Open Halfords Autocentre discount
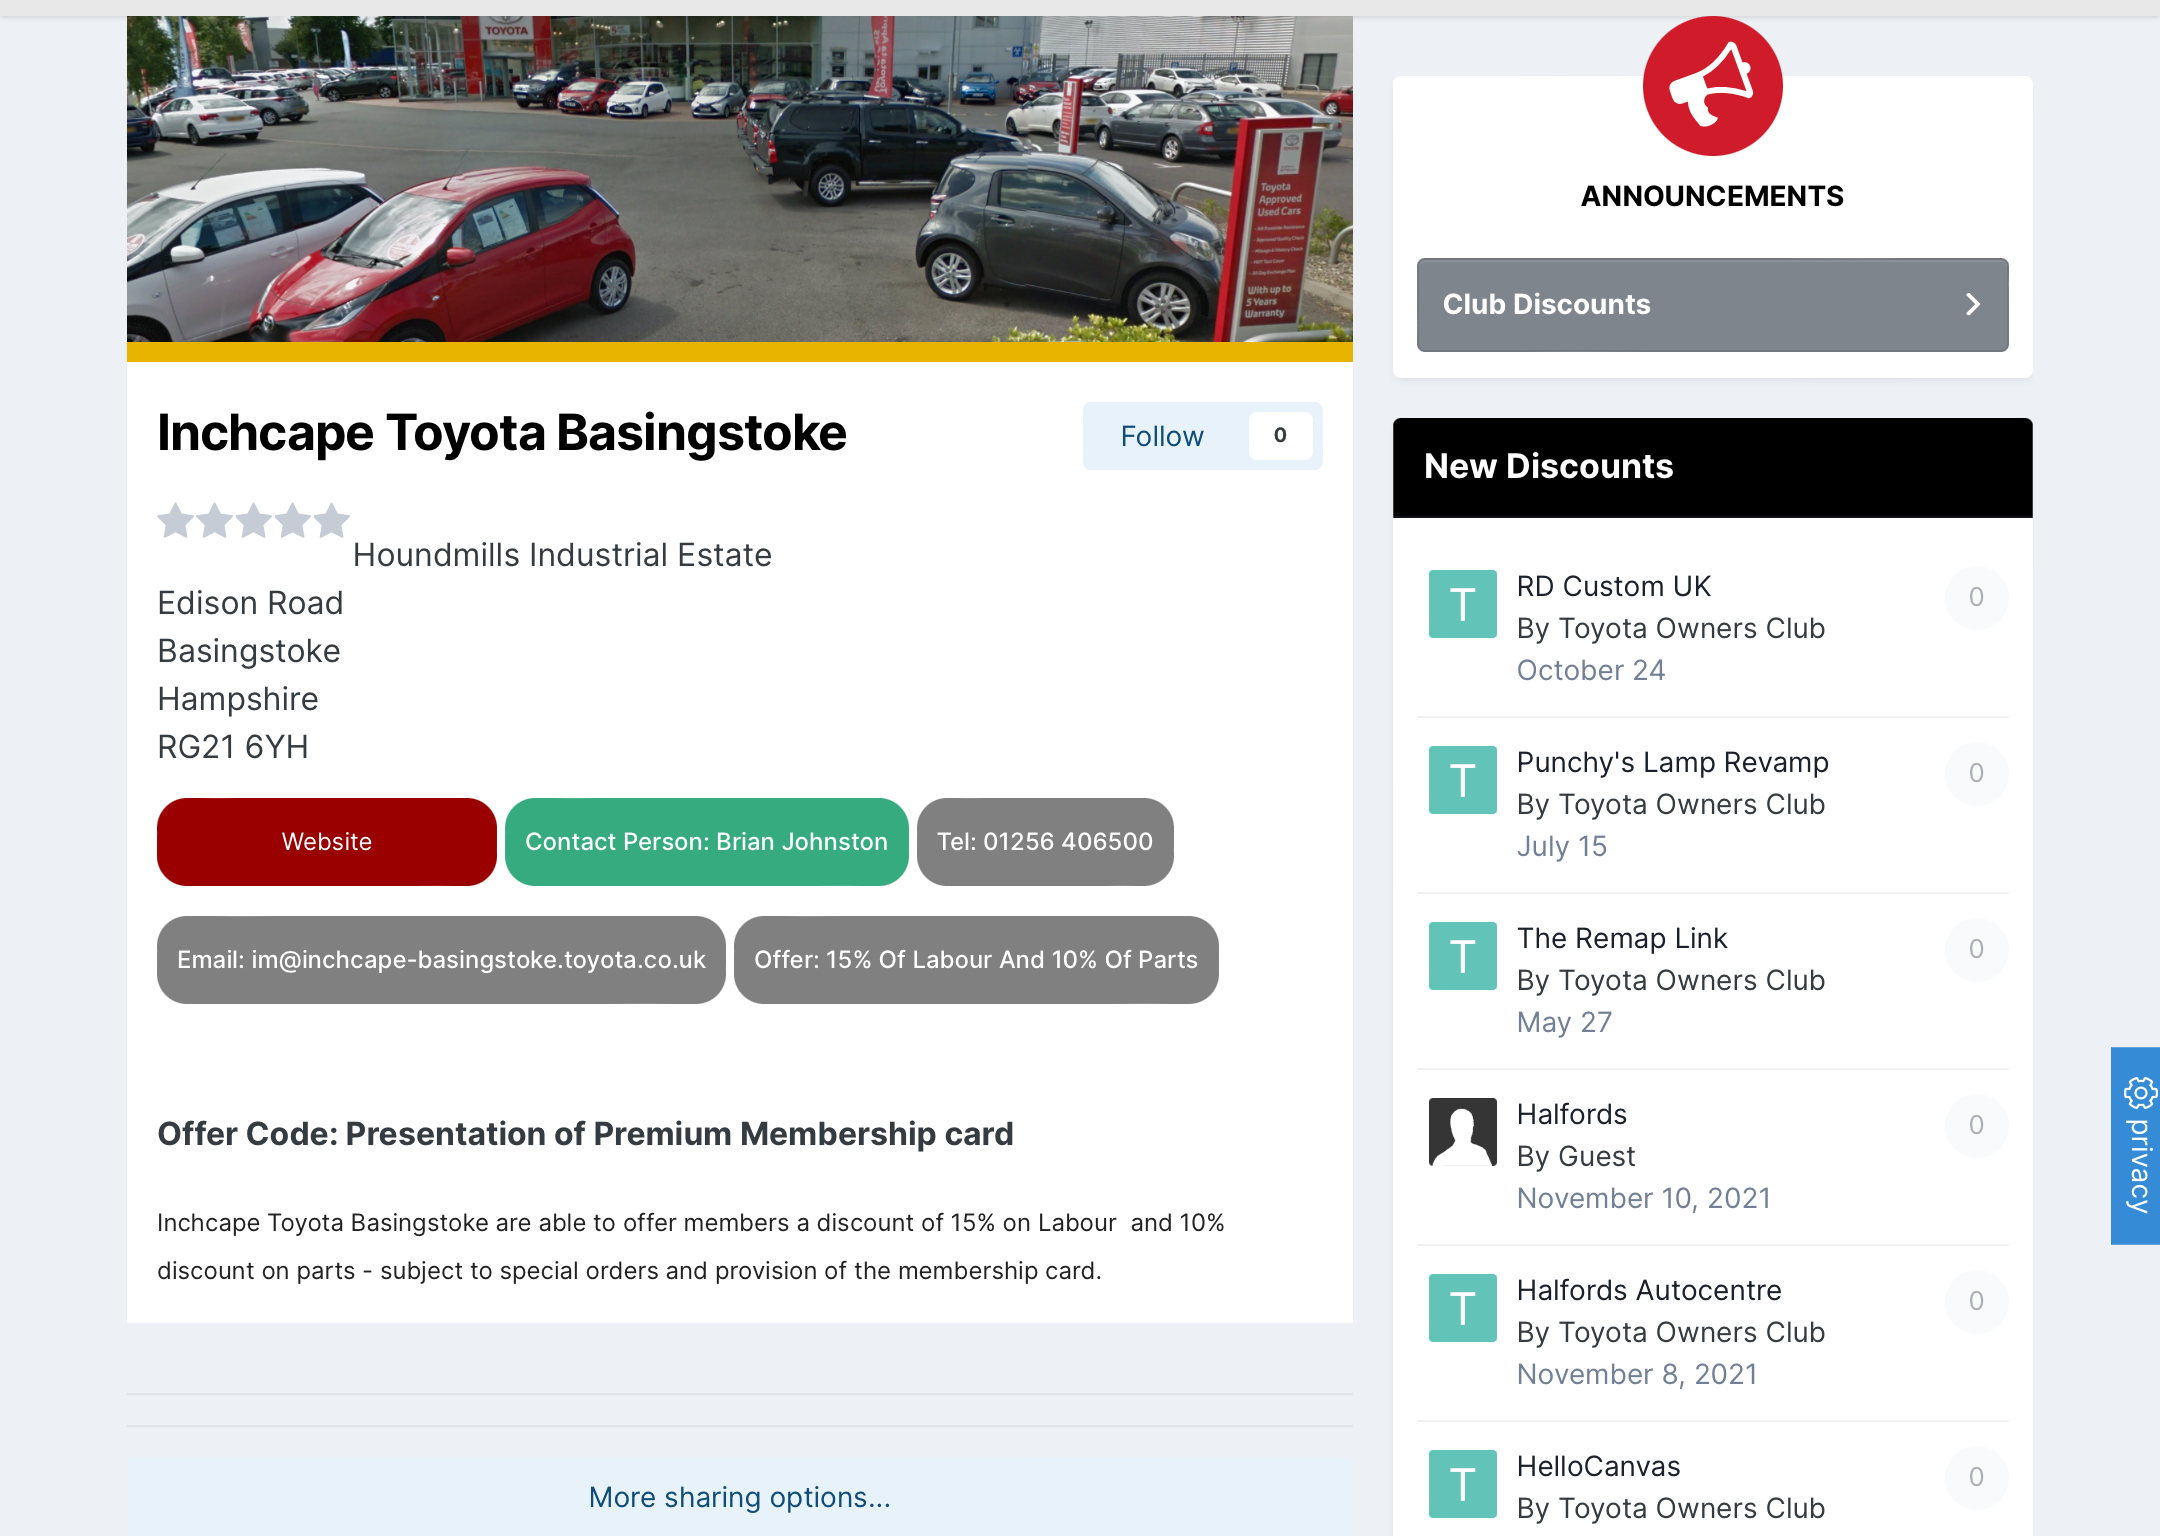The height and width of the screenshot is (1536, 2160). tap(1649, 1290)
